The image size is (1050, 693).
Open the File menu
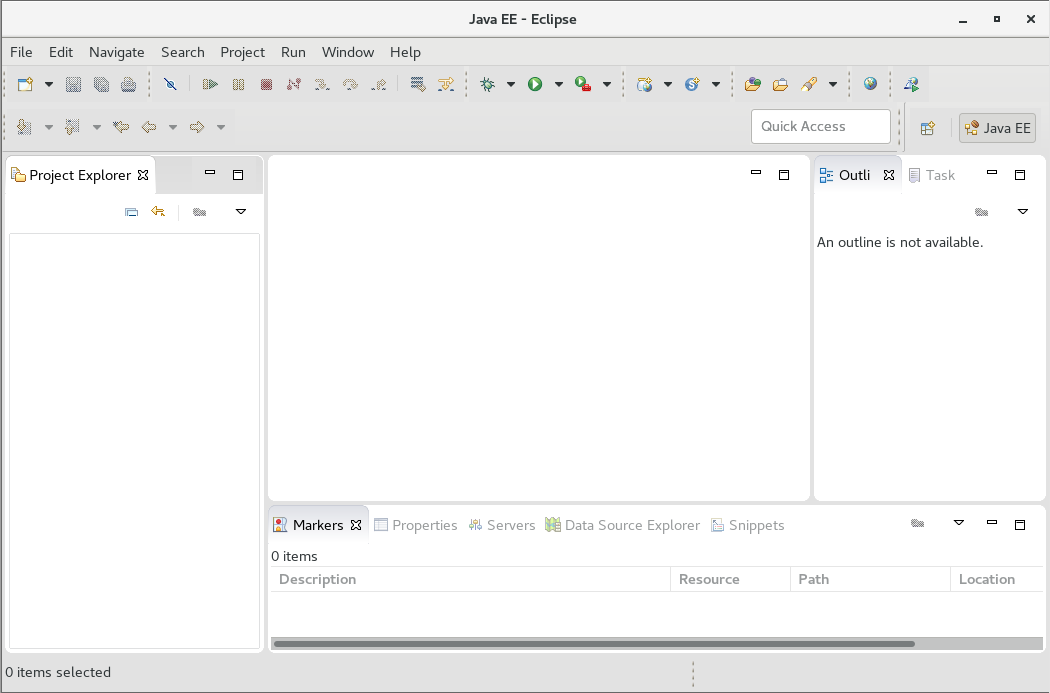pyautogui.click(x=21, y=52)
